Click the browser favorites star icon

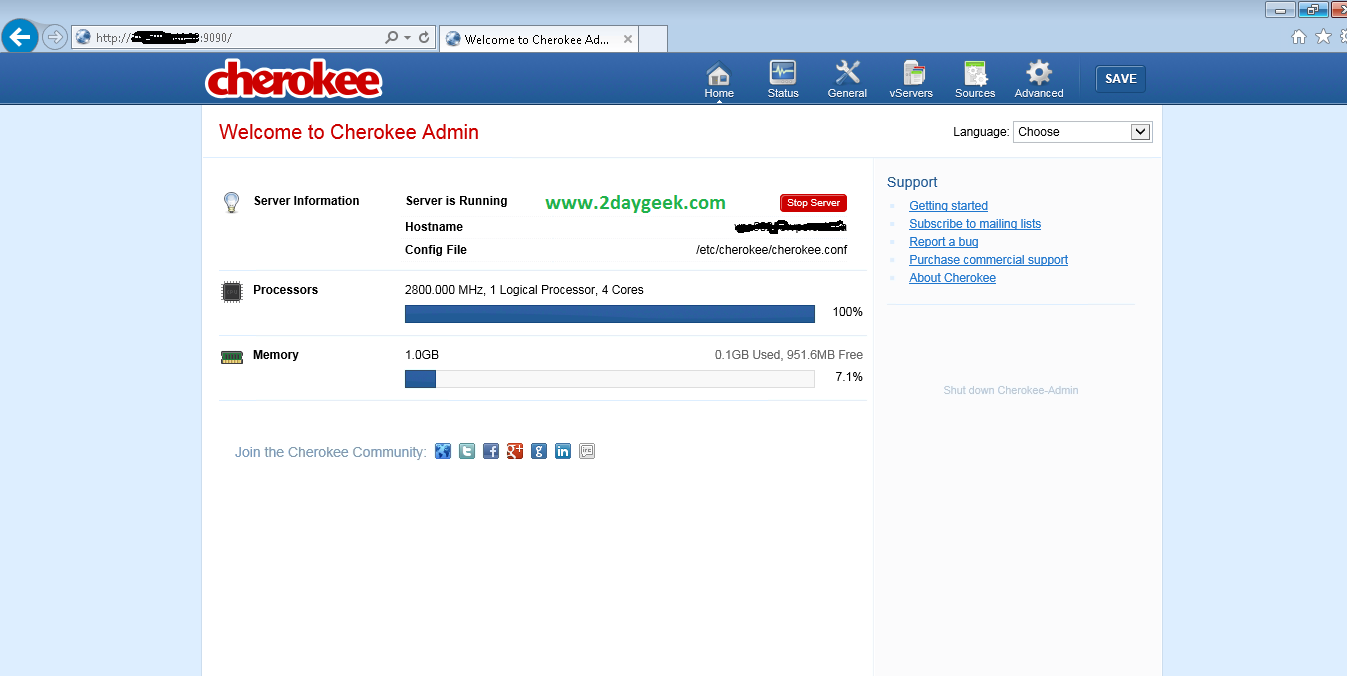[x=1323, y=37]
